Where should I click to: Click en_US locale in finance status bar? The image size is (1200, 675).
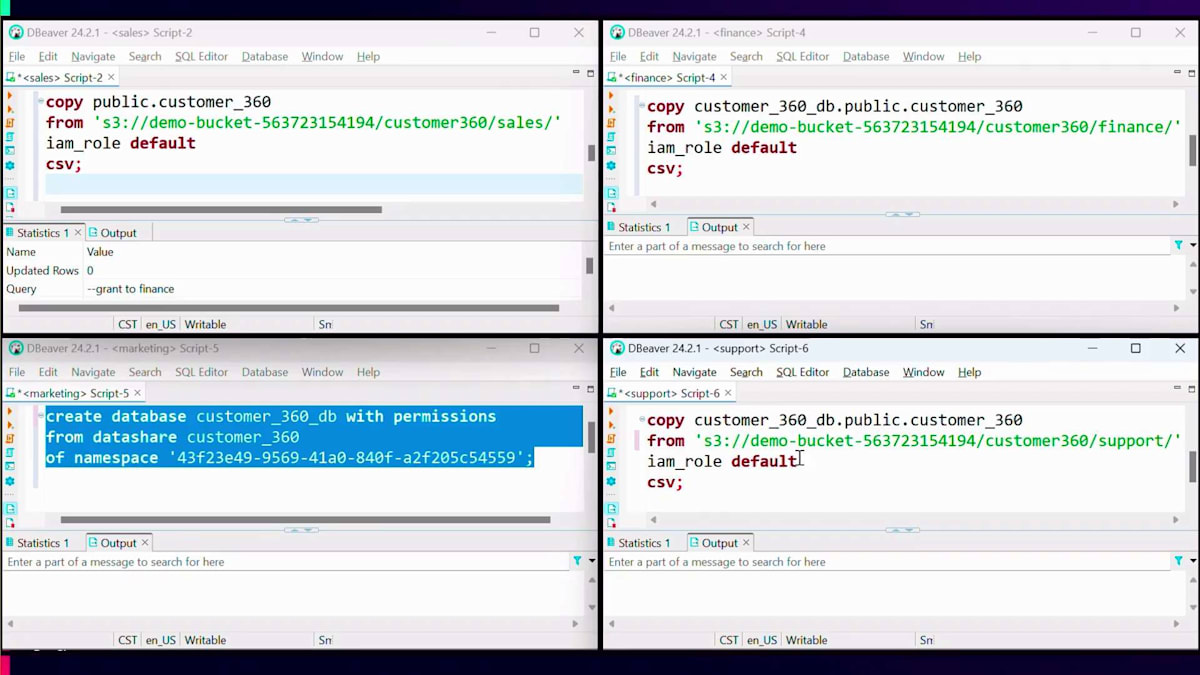[x=761, y=324]
